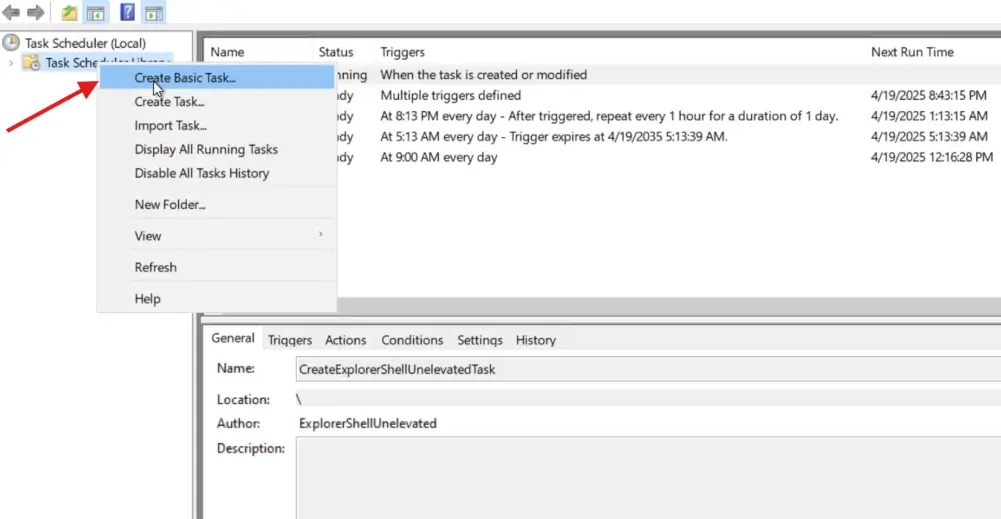1001x519 pixels.
Task: Choose Display All Running Tasks
Action: coord(206,149)
